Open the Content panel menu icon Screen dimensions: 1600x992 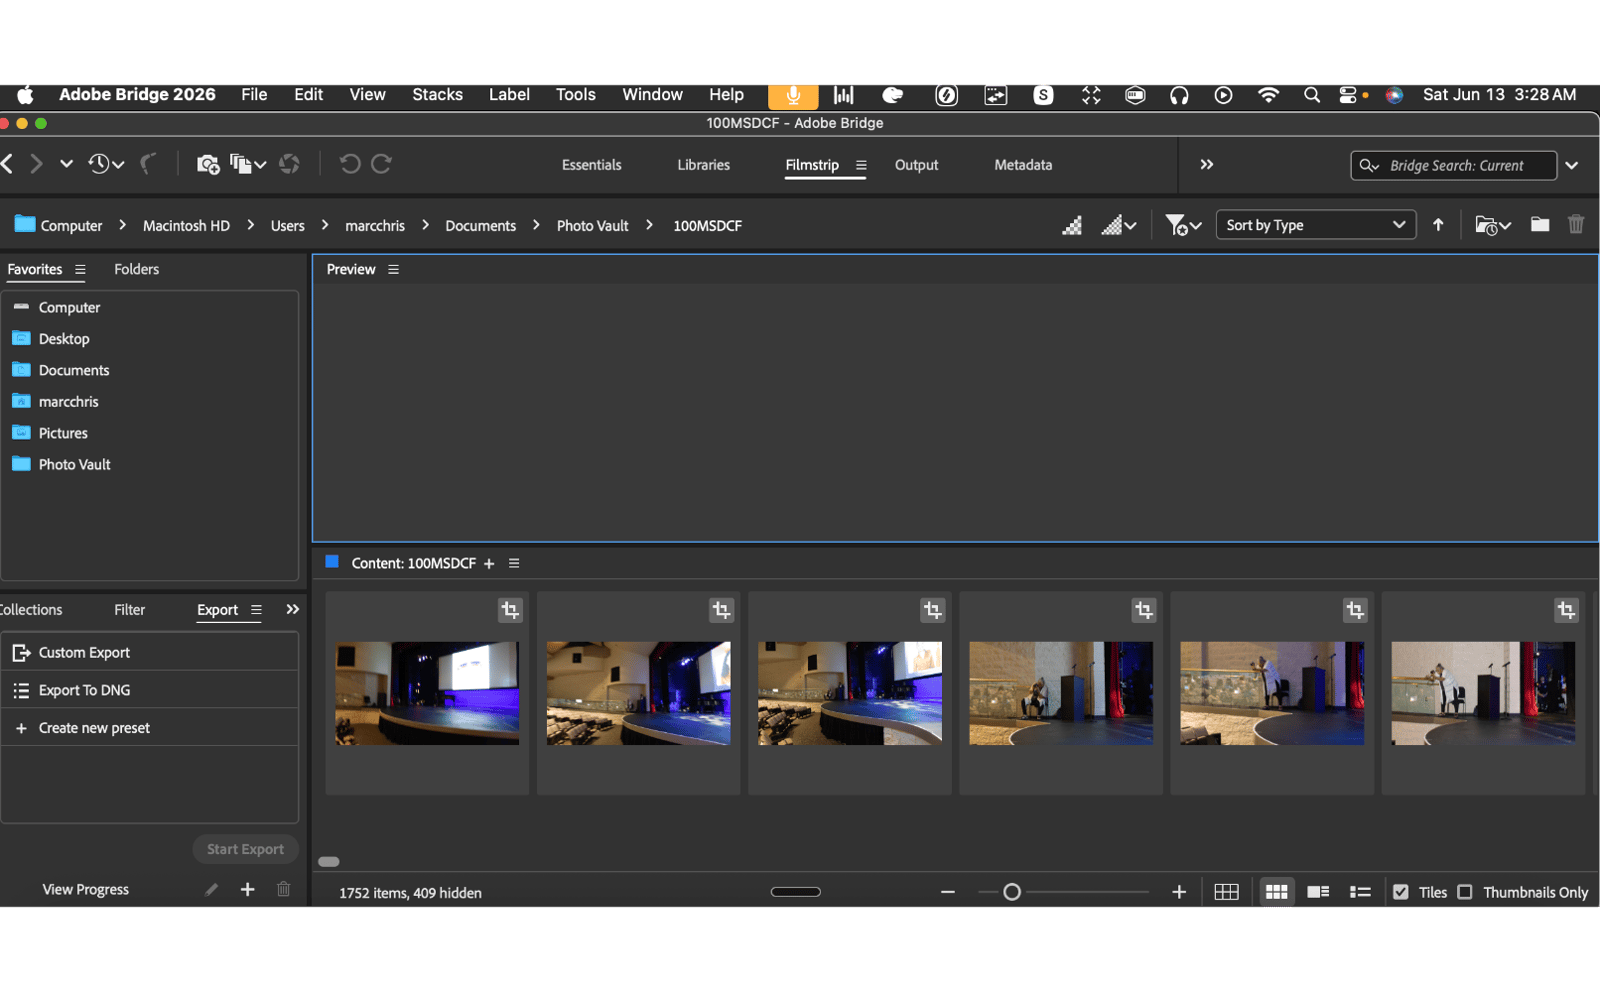(x=514, y=564)
